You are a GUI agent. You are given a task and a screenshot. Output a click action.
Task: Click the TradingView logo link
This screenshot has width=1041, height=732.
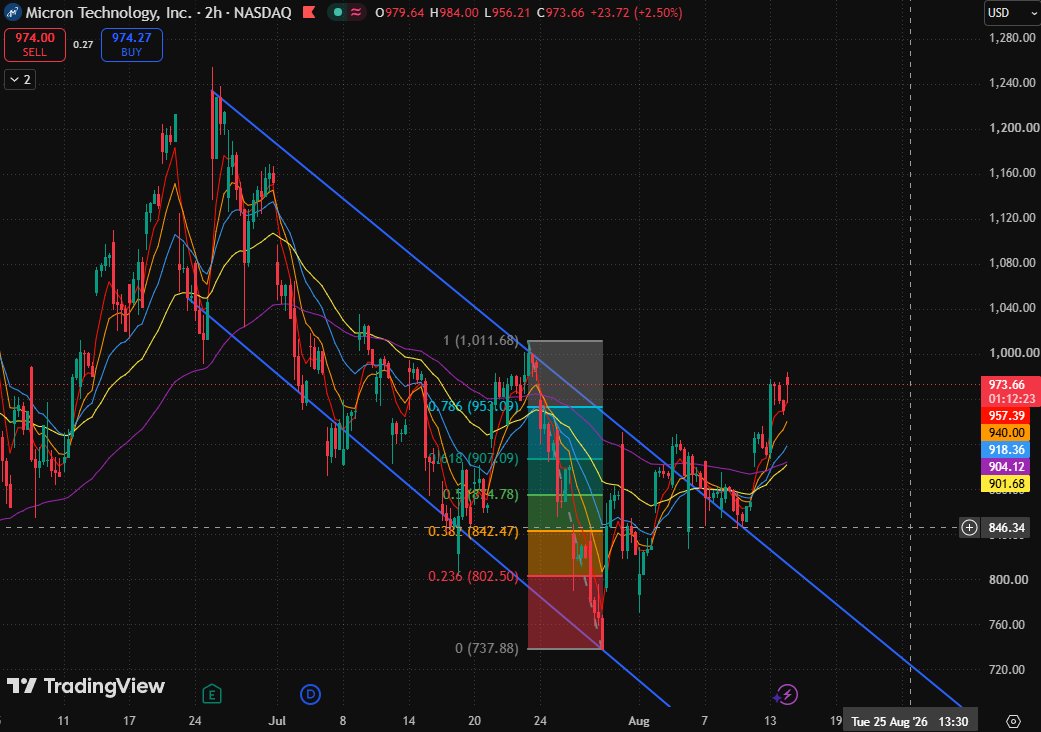(x=85, y=686)
